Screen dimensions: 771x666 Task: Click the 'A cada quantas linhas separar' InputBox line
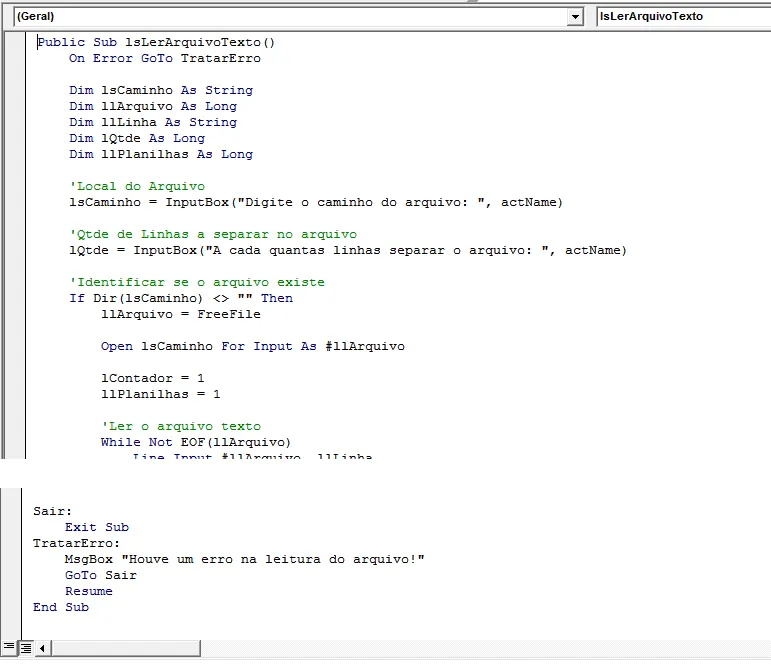point(348,250)
